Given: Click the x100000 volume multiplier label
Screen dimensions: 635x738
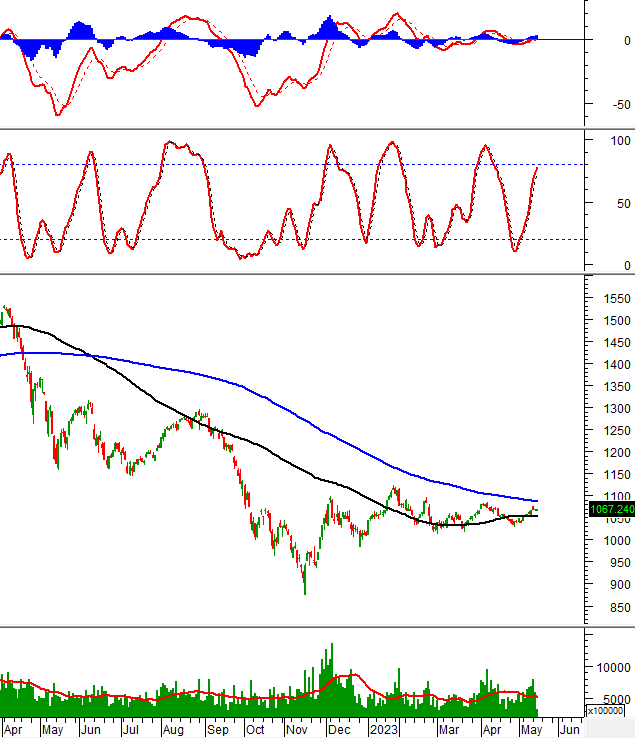Looking at the screenshot, I should click(605, 711).
